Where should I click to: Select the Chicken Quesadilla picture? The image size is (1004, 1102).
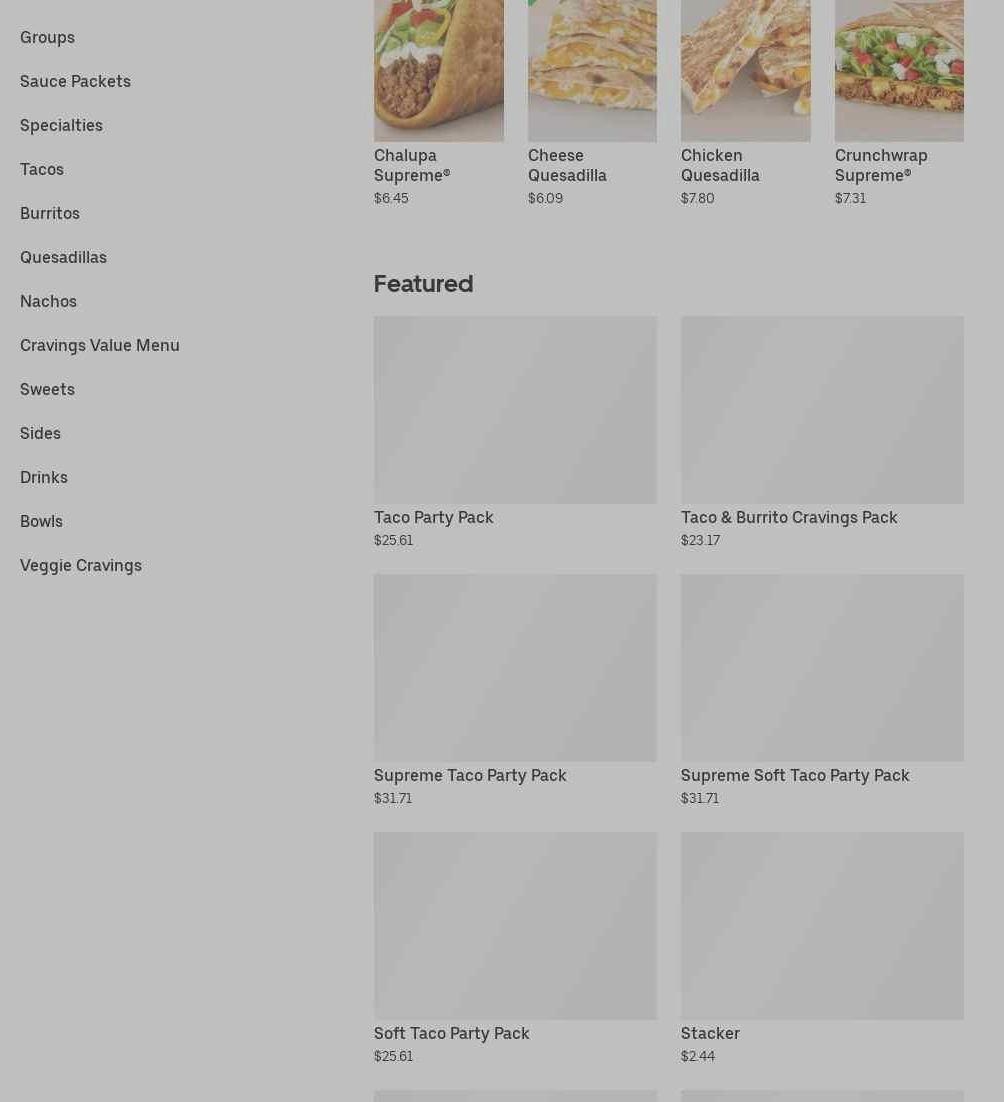click(x=745, y=70)
